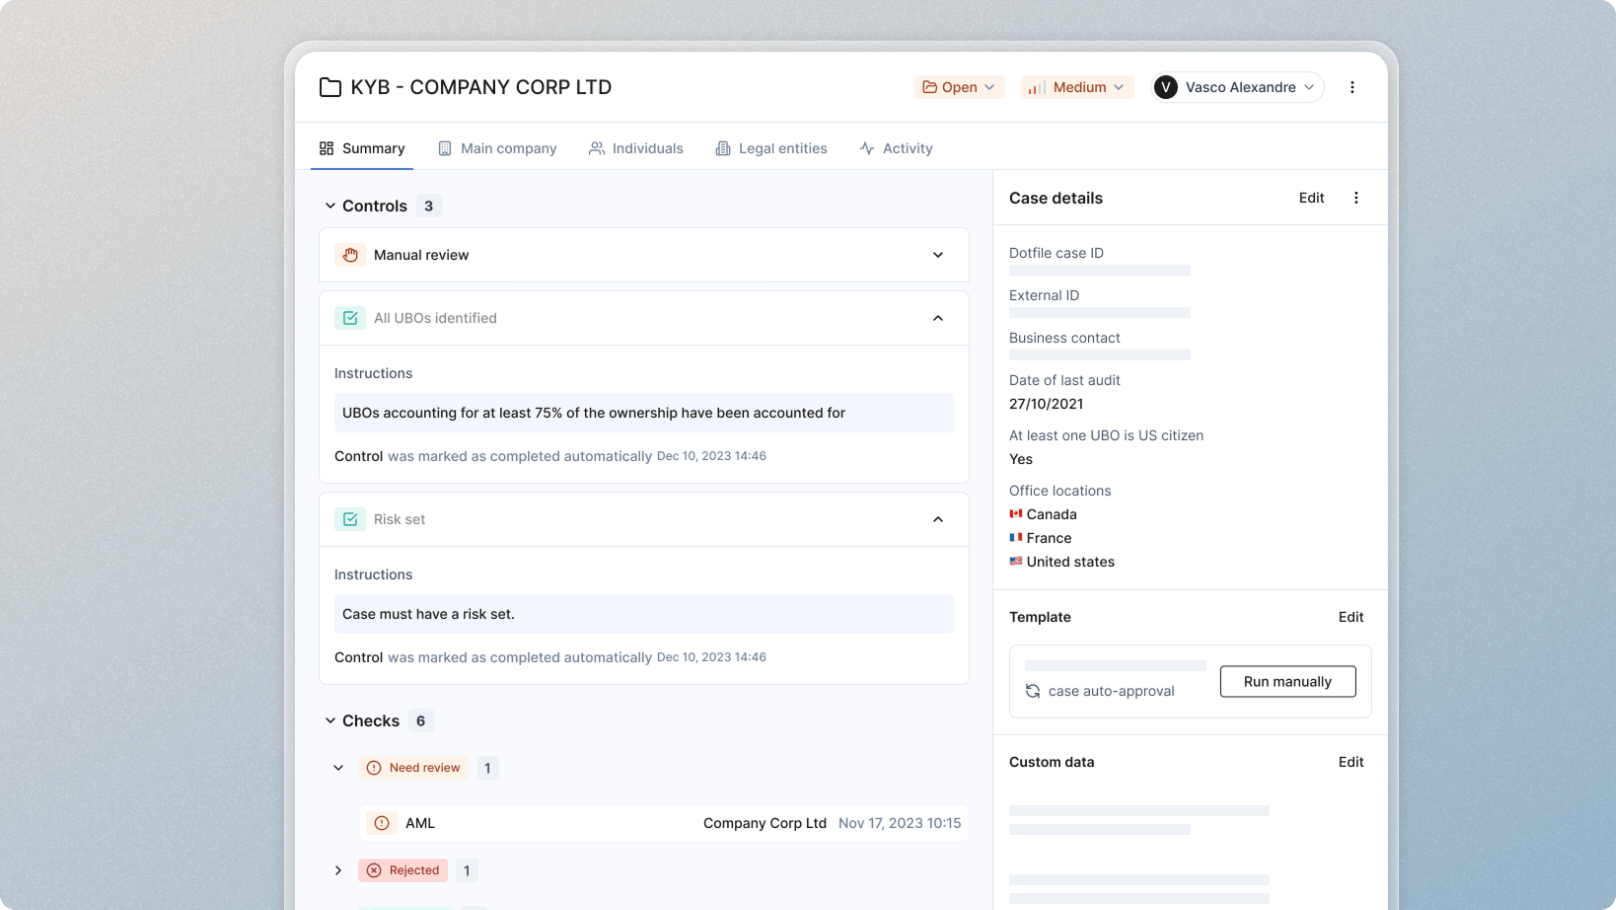This screenshot has height=910, width=1616.
Task: Click the folder icon beside KYB title
Action: [330, 87]
